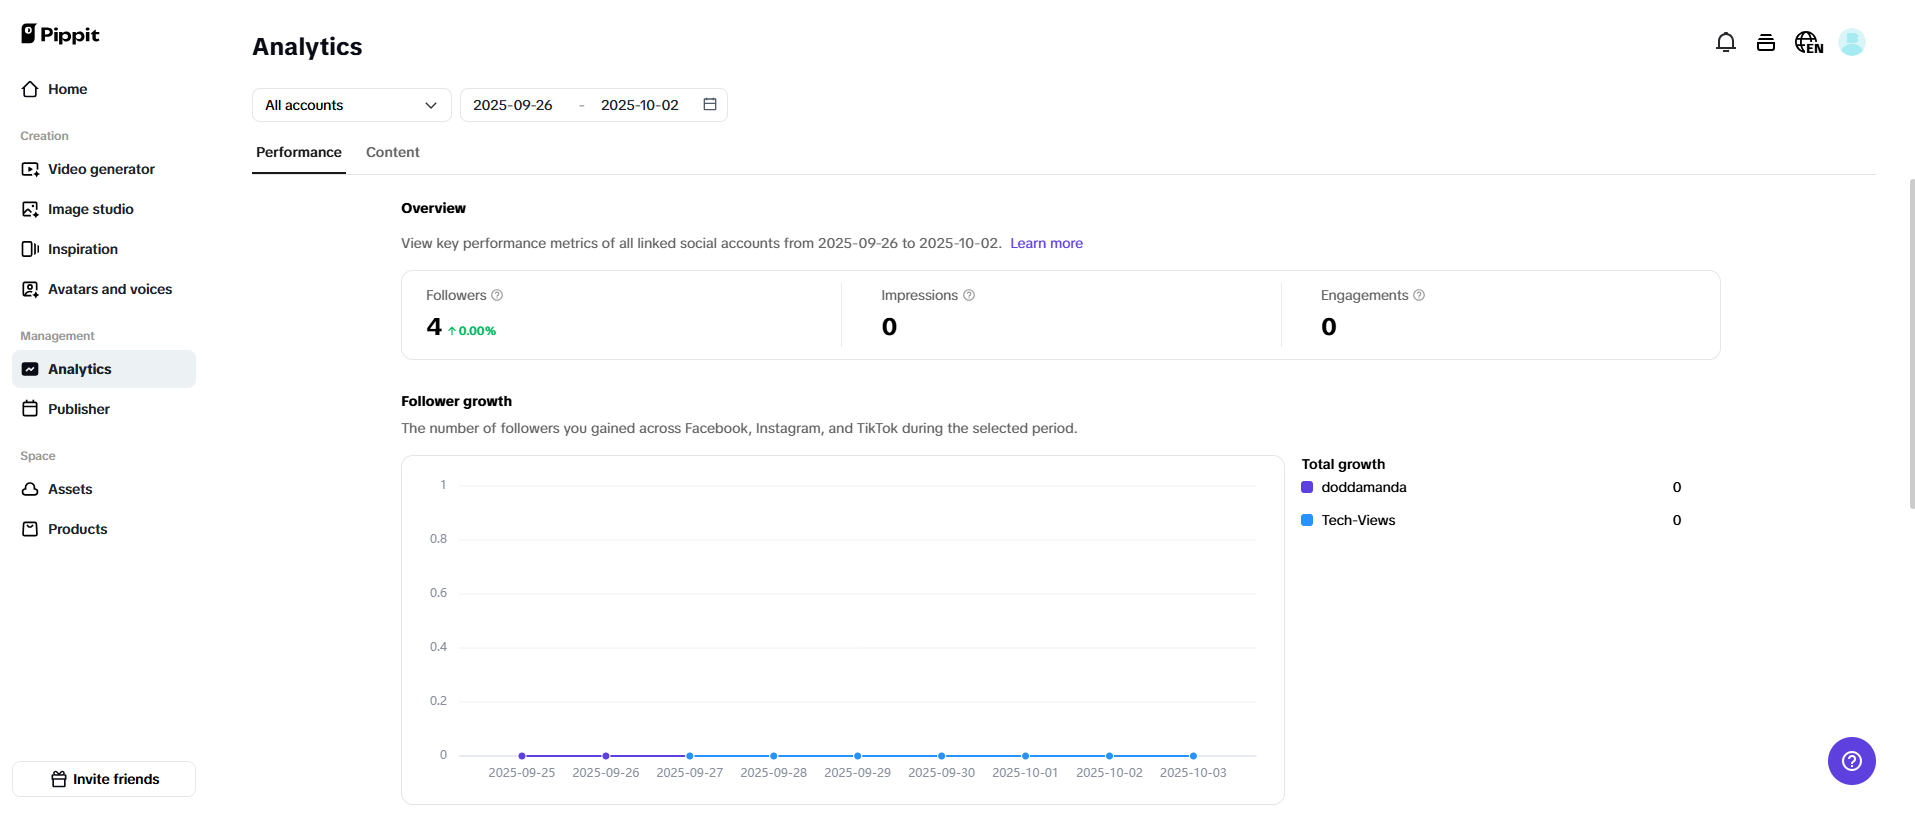Screen dimensions: 1915x817
Task: Click the Engagements info question icon
Action: click(x=1419, y=295)
